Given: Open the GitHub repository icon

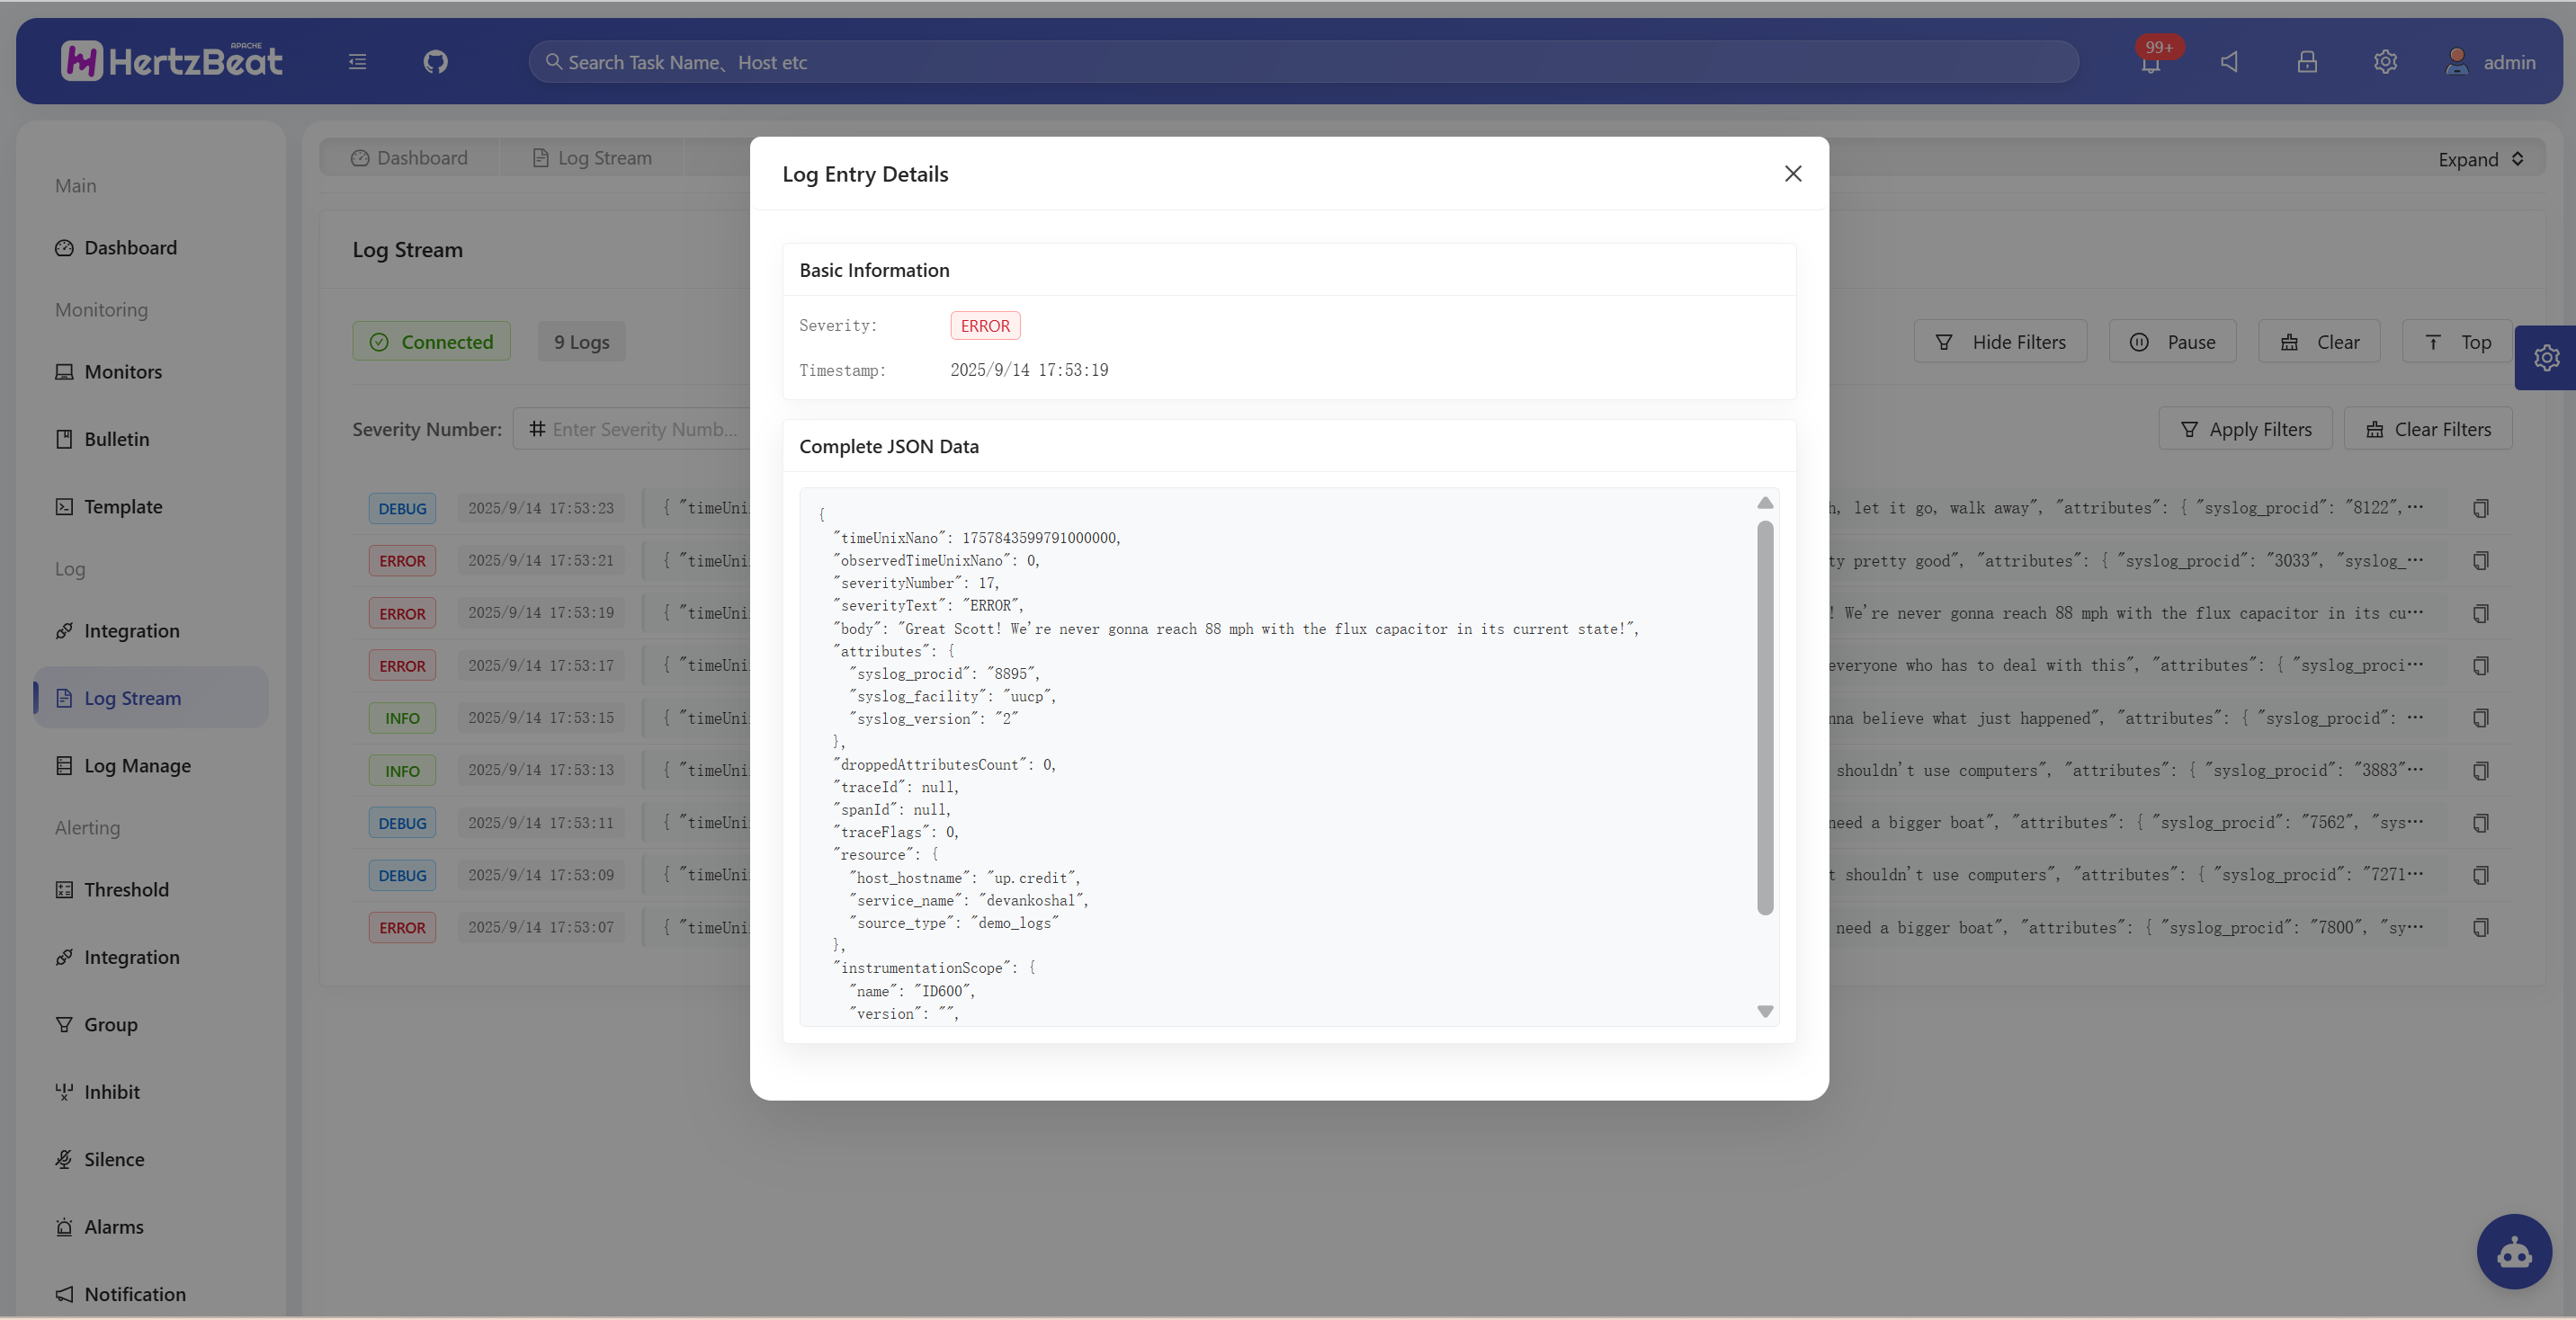Looking at the screenshot, I should coord(435,62).
